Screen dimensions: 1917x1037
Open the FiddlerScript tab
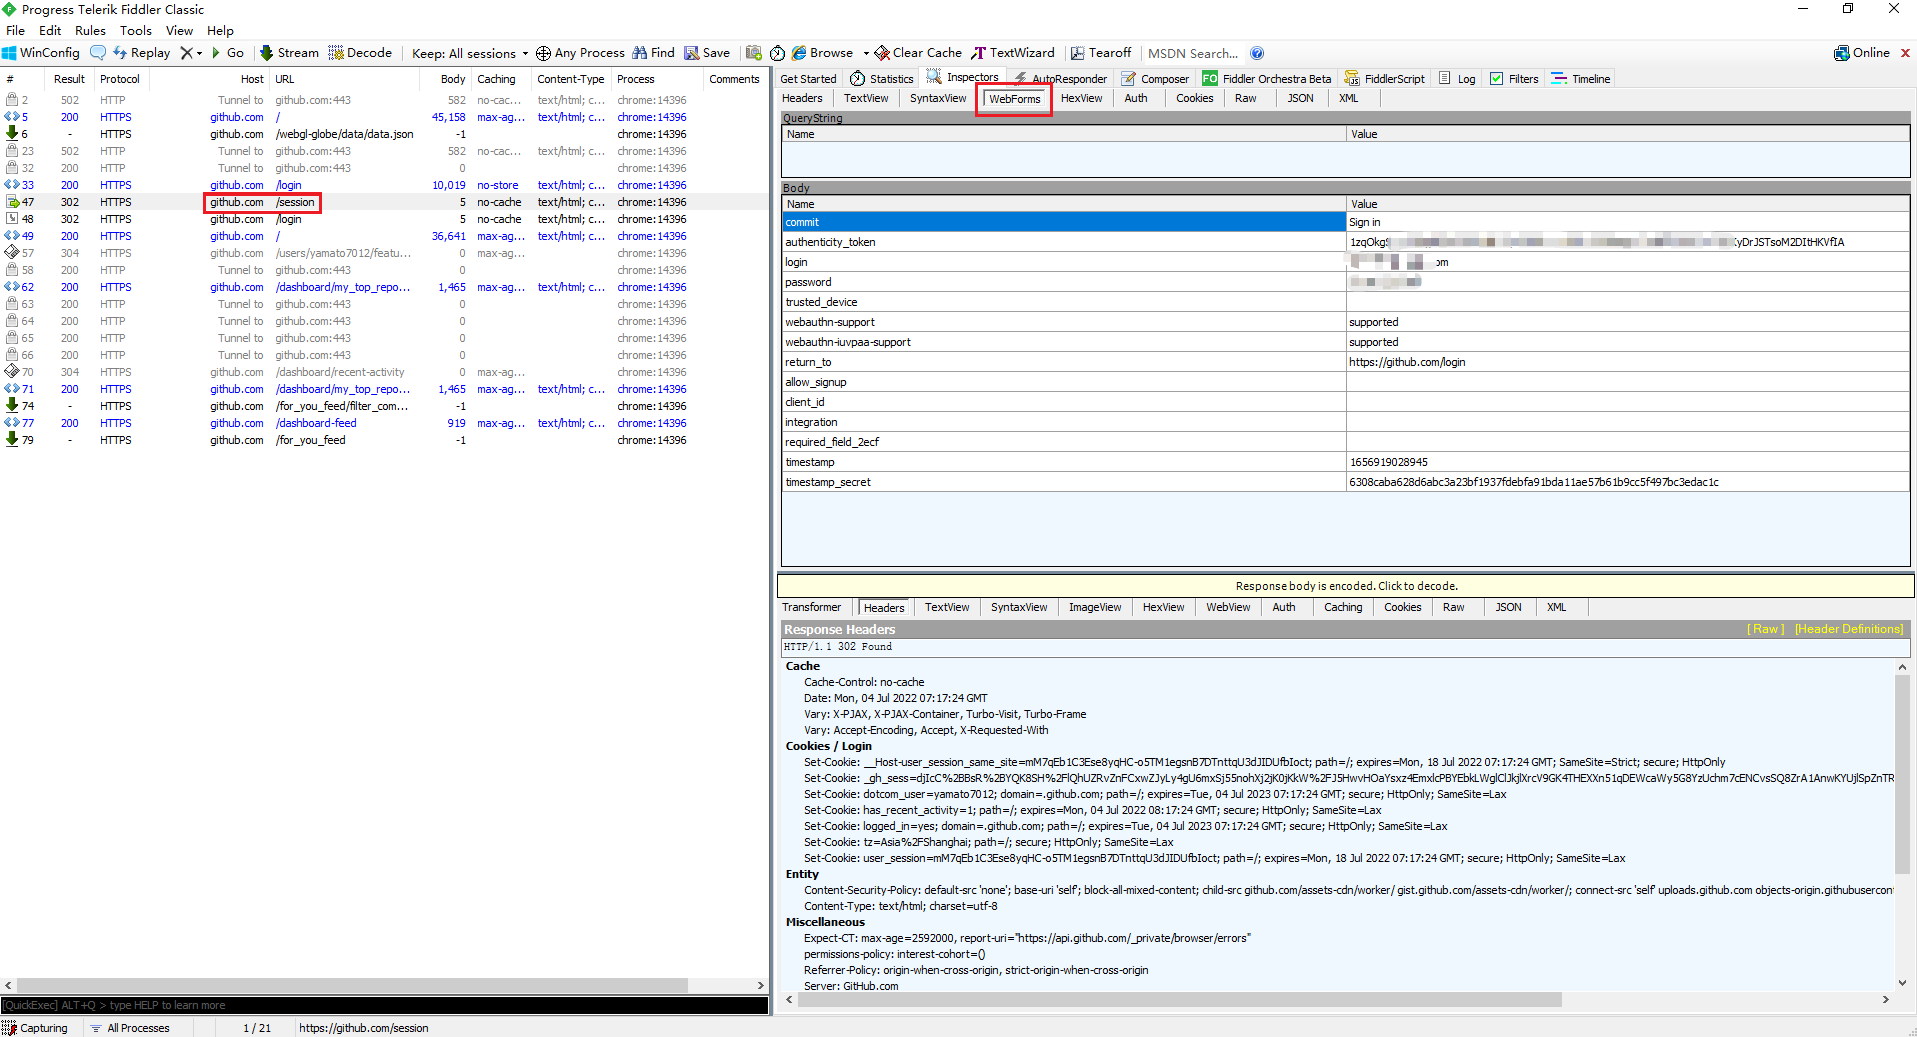coord(1386,78)
